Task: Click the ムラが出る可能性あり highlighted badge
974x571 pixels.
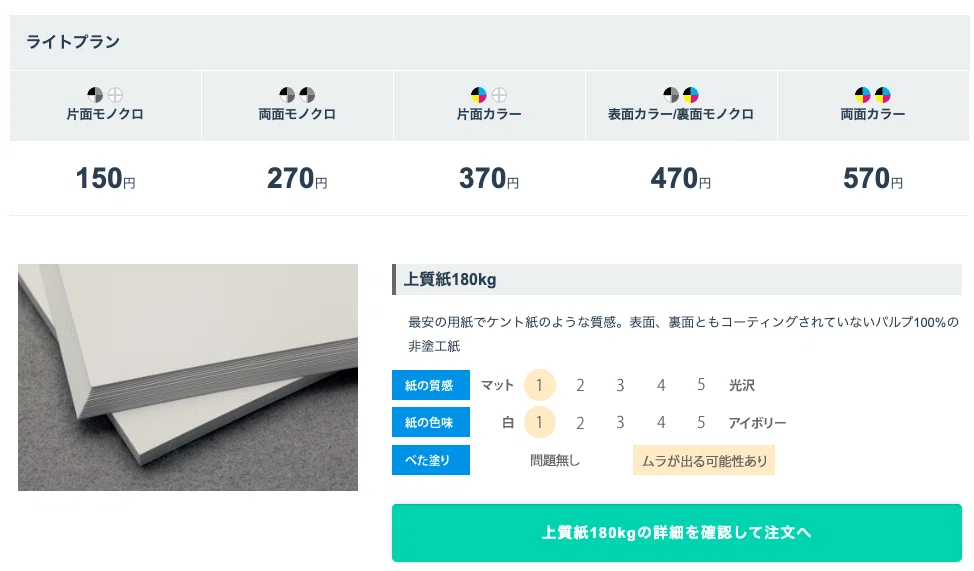Action: 704,460
